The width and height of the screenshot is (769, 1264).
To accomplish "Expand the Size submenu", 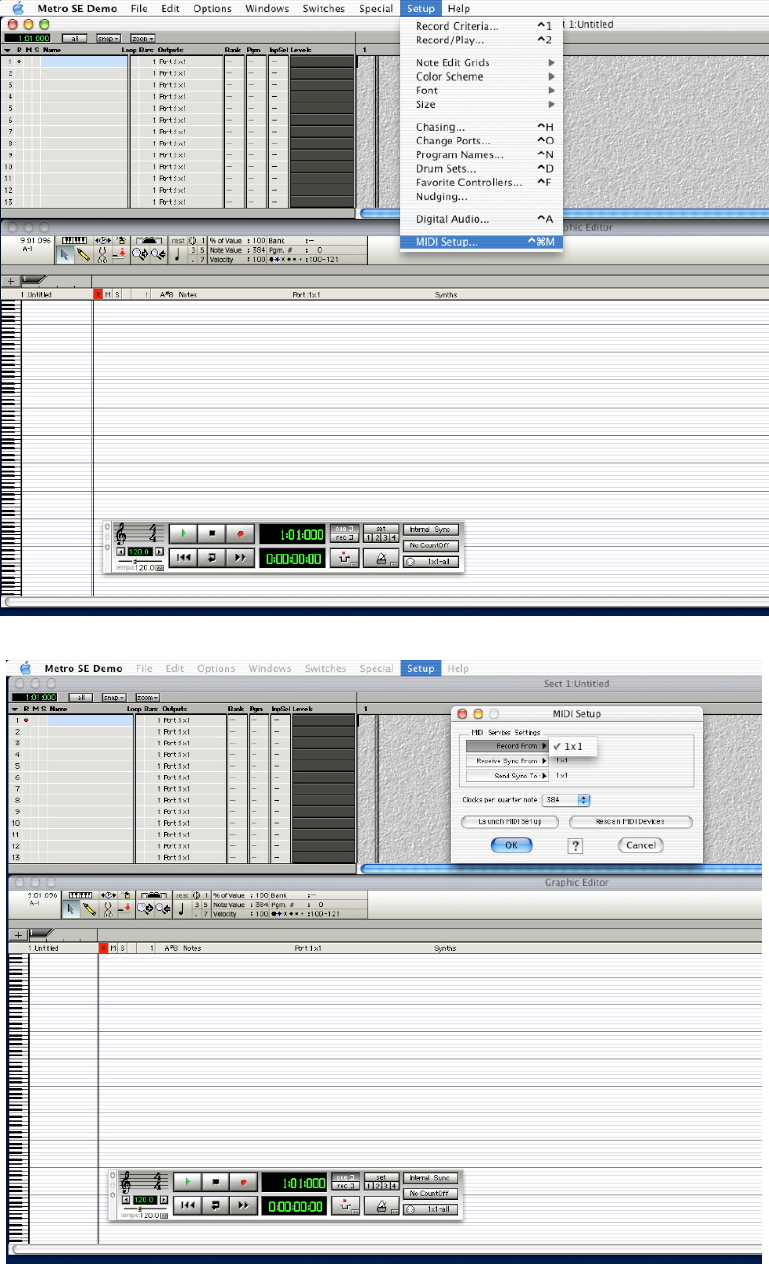I will click(482, 105).
